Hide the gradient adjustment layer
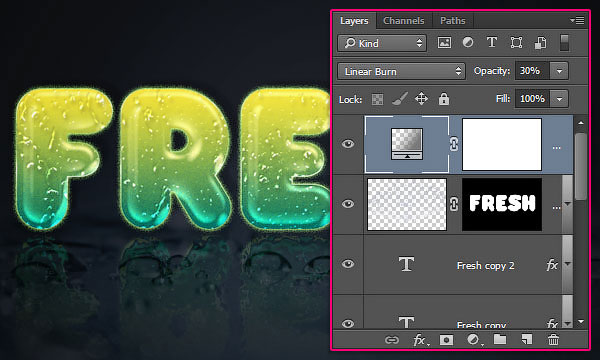 pos(348,144)
